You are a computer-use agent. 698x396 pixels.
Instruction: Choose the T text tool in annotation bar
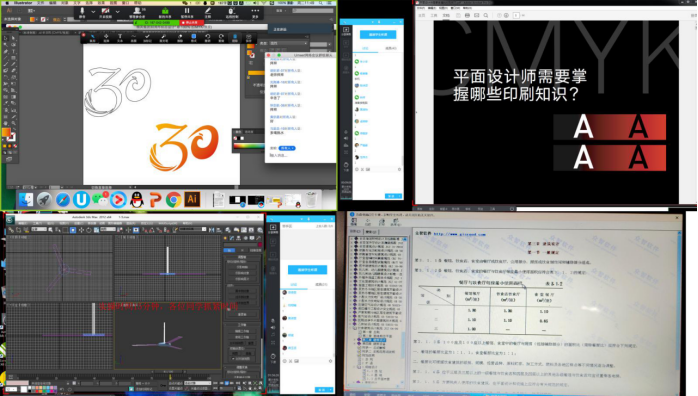pos(120,38)
